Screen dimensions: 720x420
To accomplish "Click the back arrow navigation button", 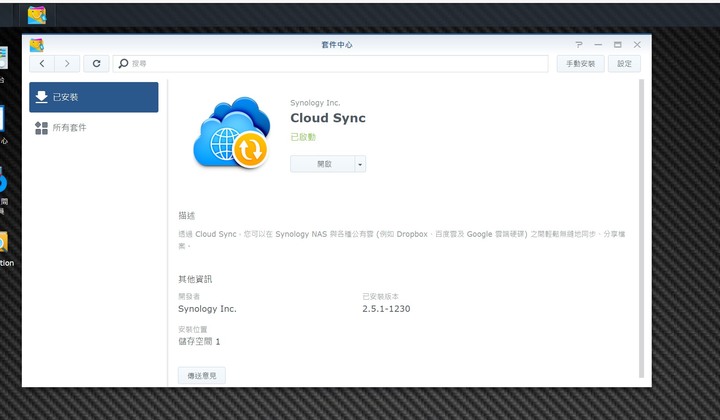I will [42, 63].
